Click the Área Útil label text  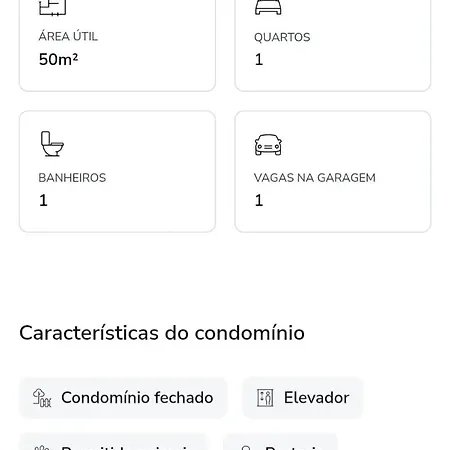coord(68,36)
